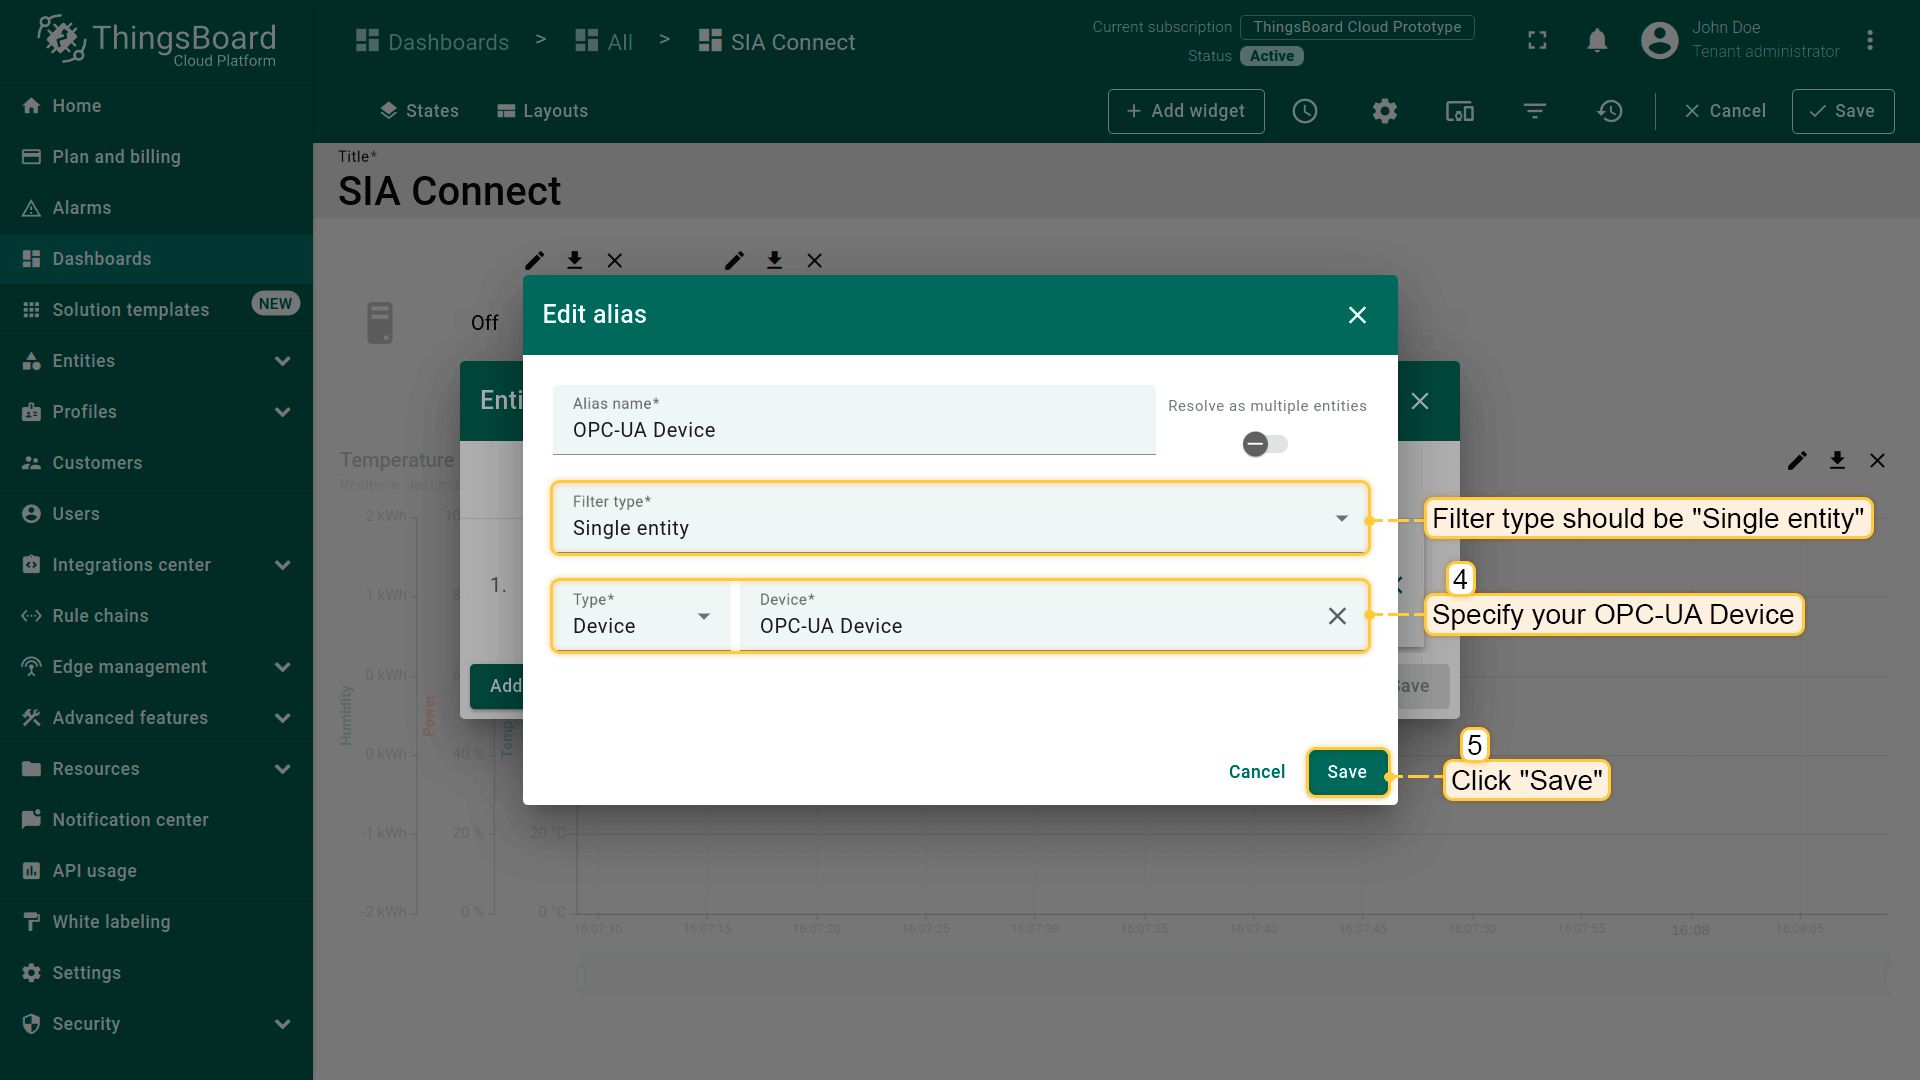Viewport: 1920px width, 1080px height.
Task: Click the entity aliases icon in toolbar
Action: (1459, 111)
